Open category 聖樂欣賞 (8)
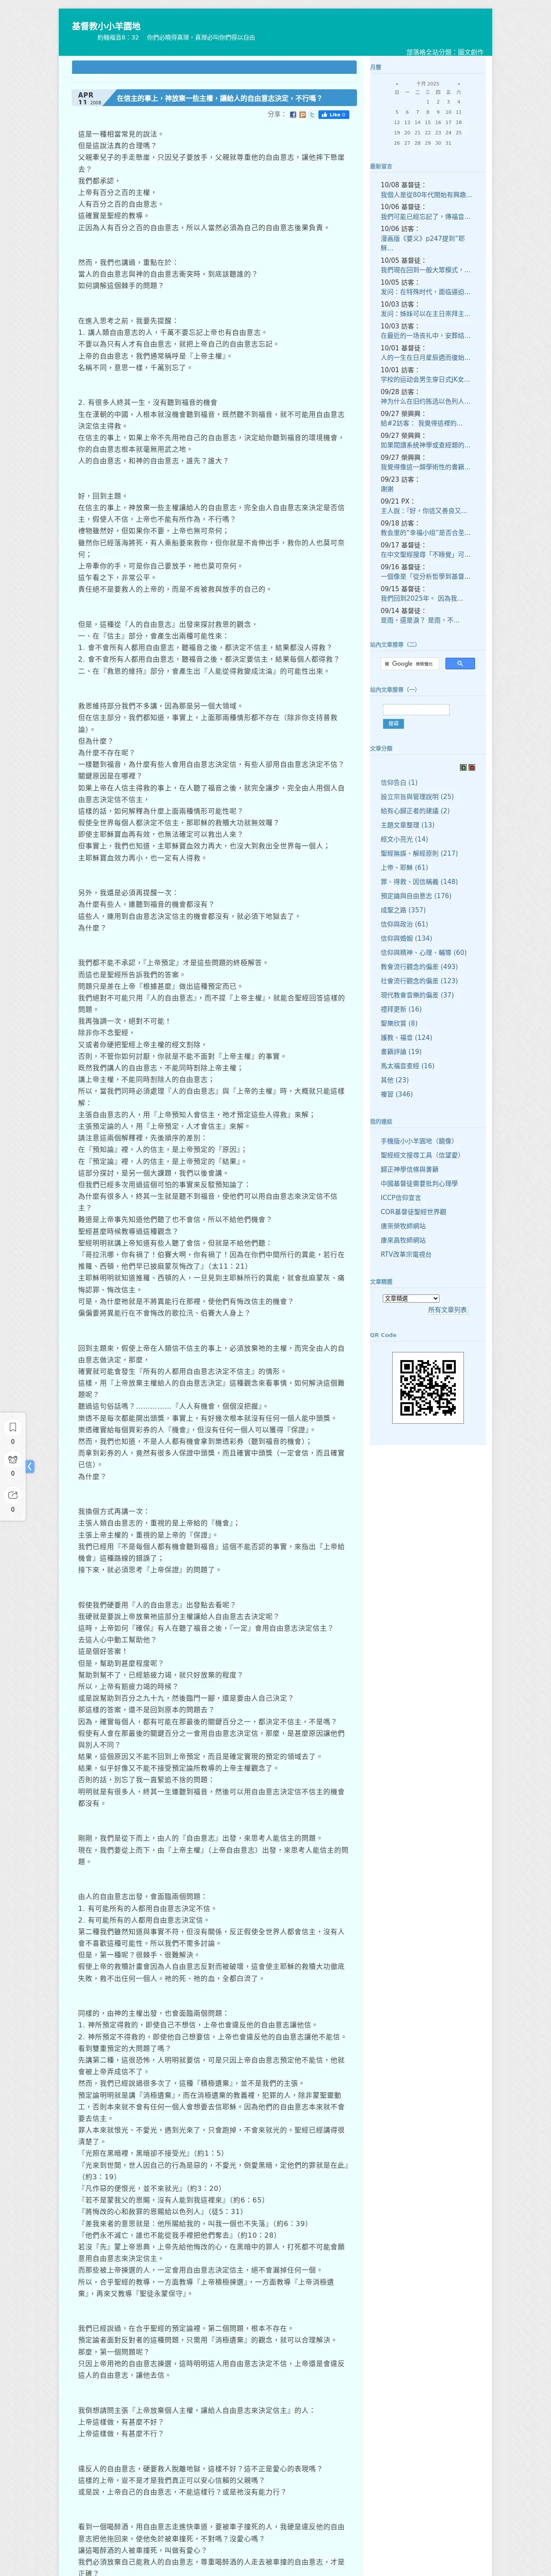The image size is (551, 2576). [x=399, y=1023]
